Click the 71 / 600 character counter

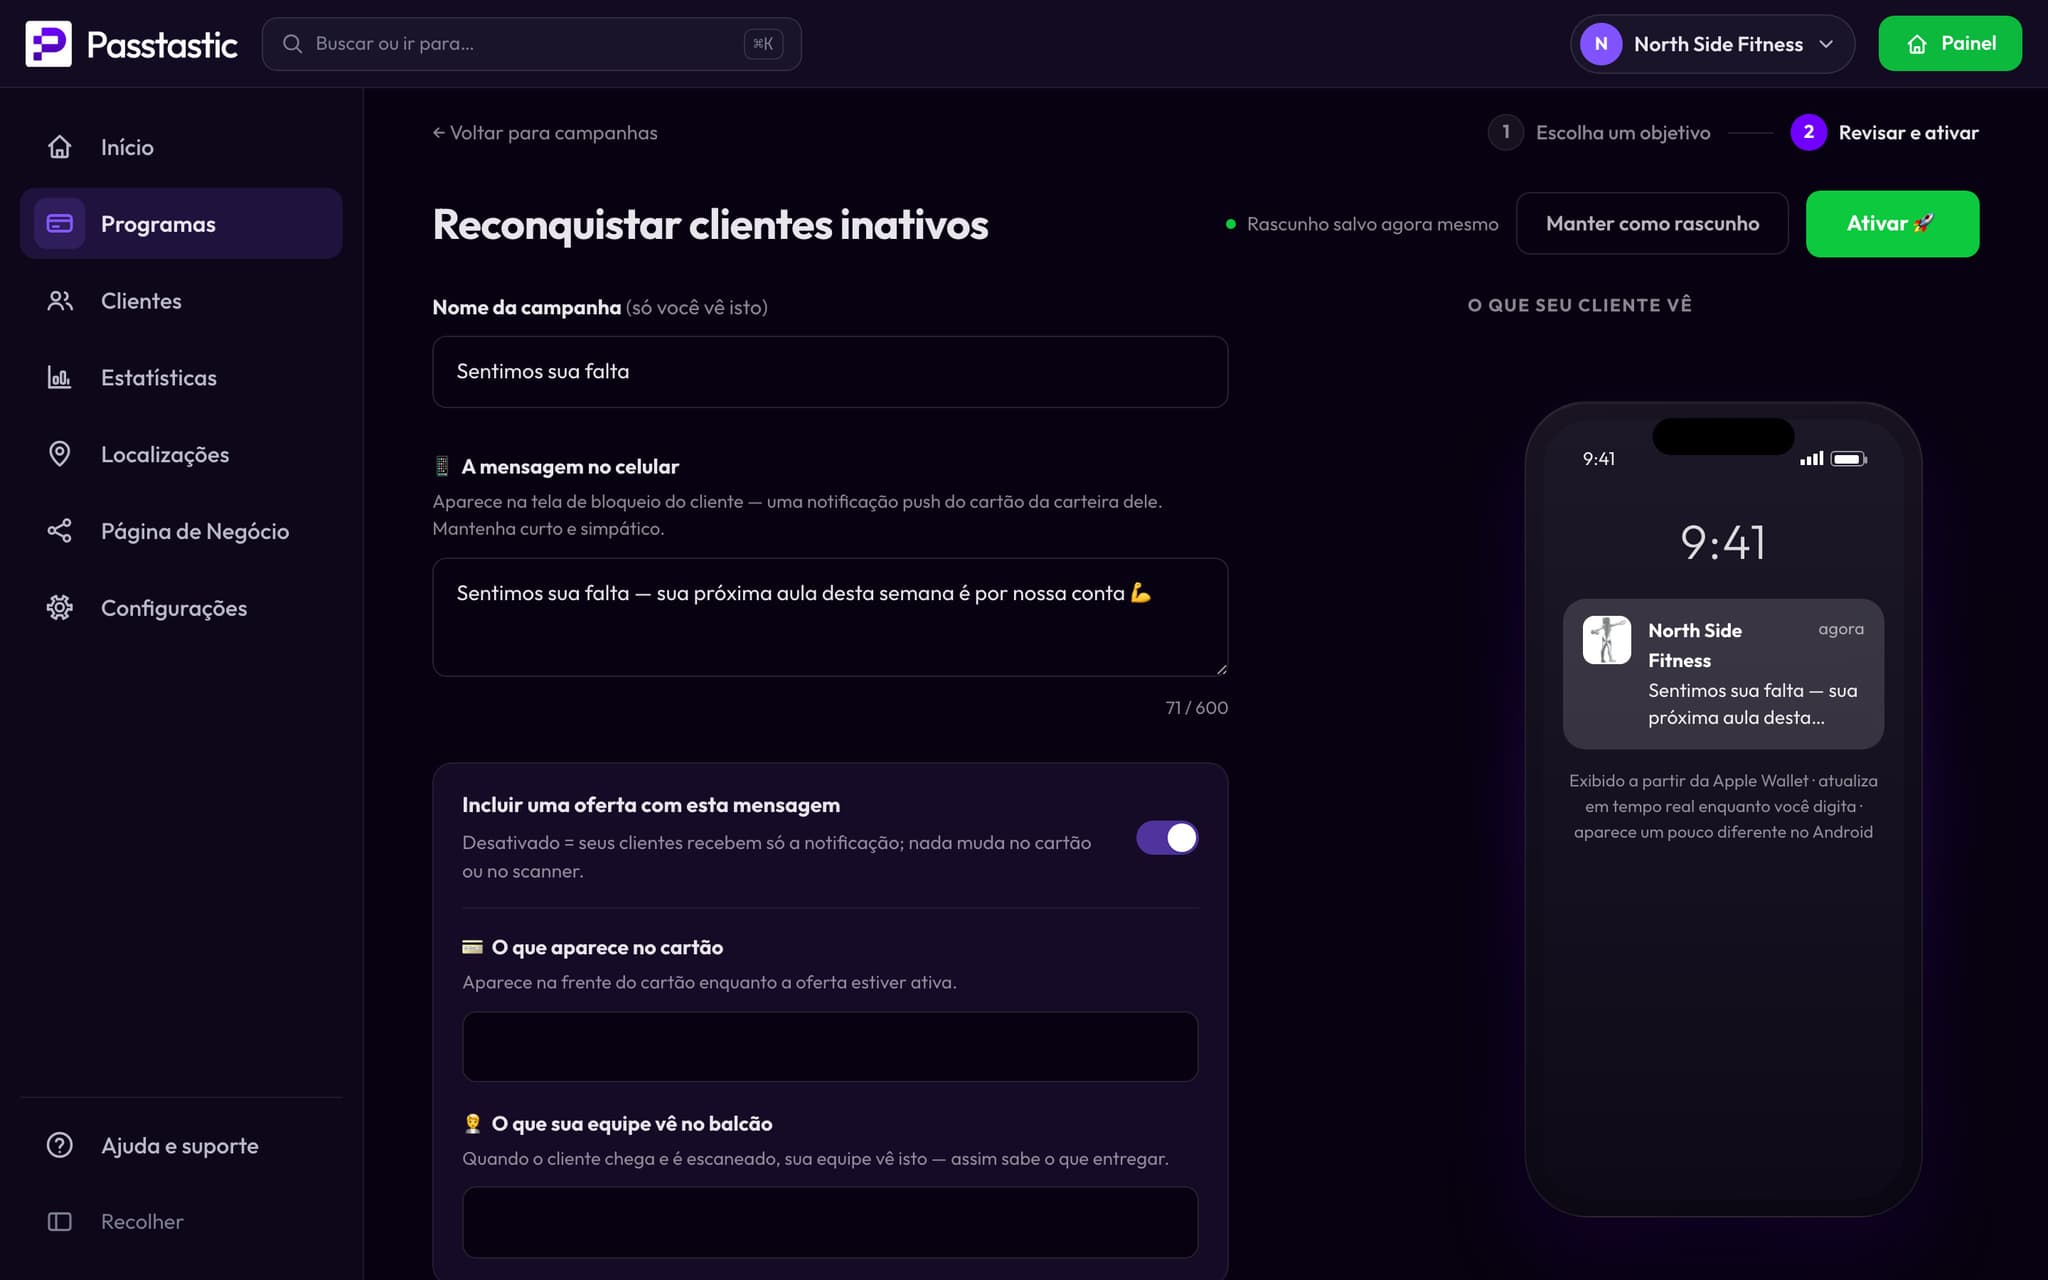tap(1196, 708)
